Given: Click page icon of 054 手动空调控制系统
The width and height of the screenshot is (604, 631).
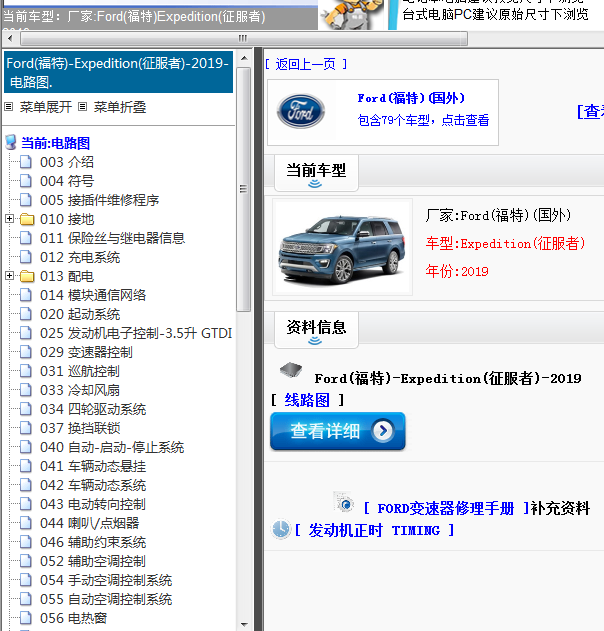Looking at the screenshot, I should click(x=26, y=580).
